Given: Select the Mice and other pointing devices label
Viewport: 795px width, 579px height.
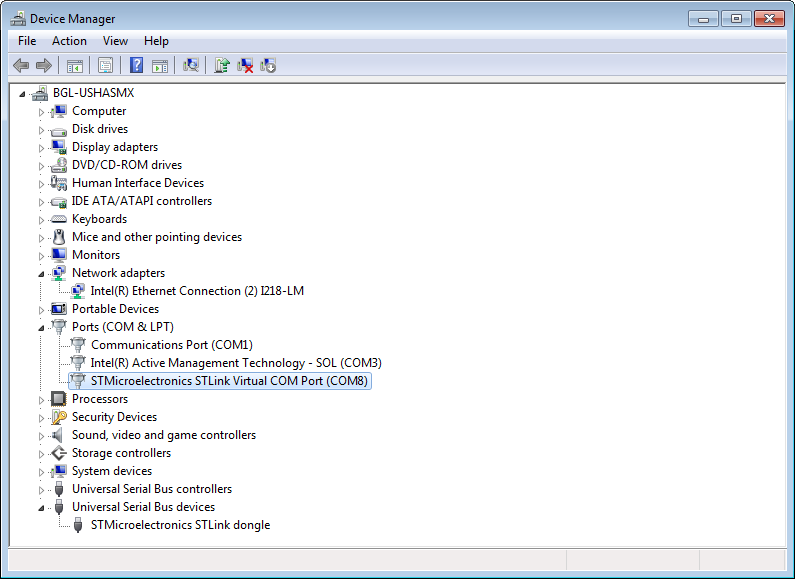Looking at the screenshot, I should (x=157, y=237).
